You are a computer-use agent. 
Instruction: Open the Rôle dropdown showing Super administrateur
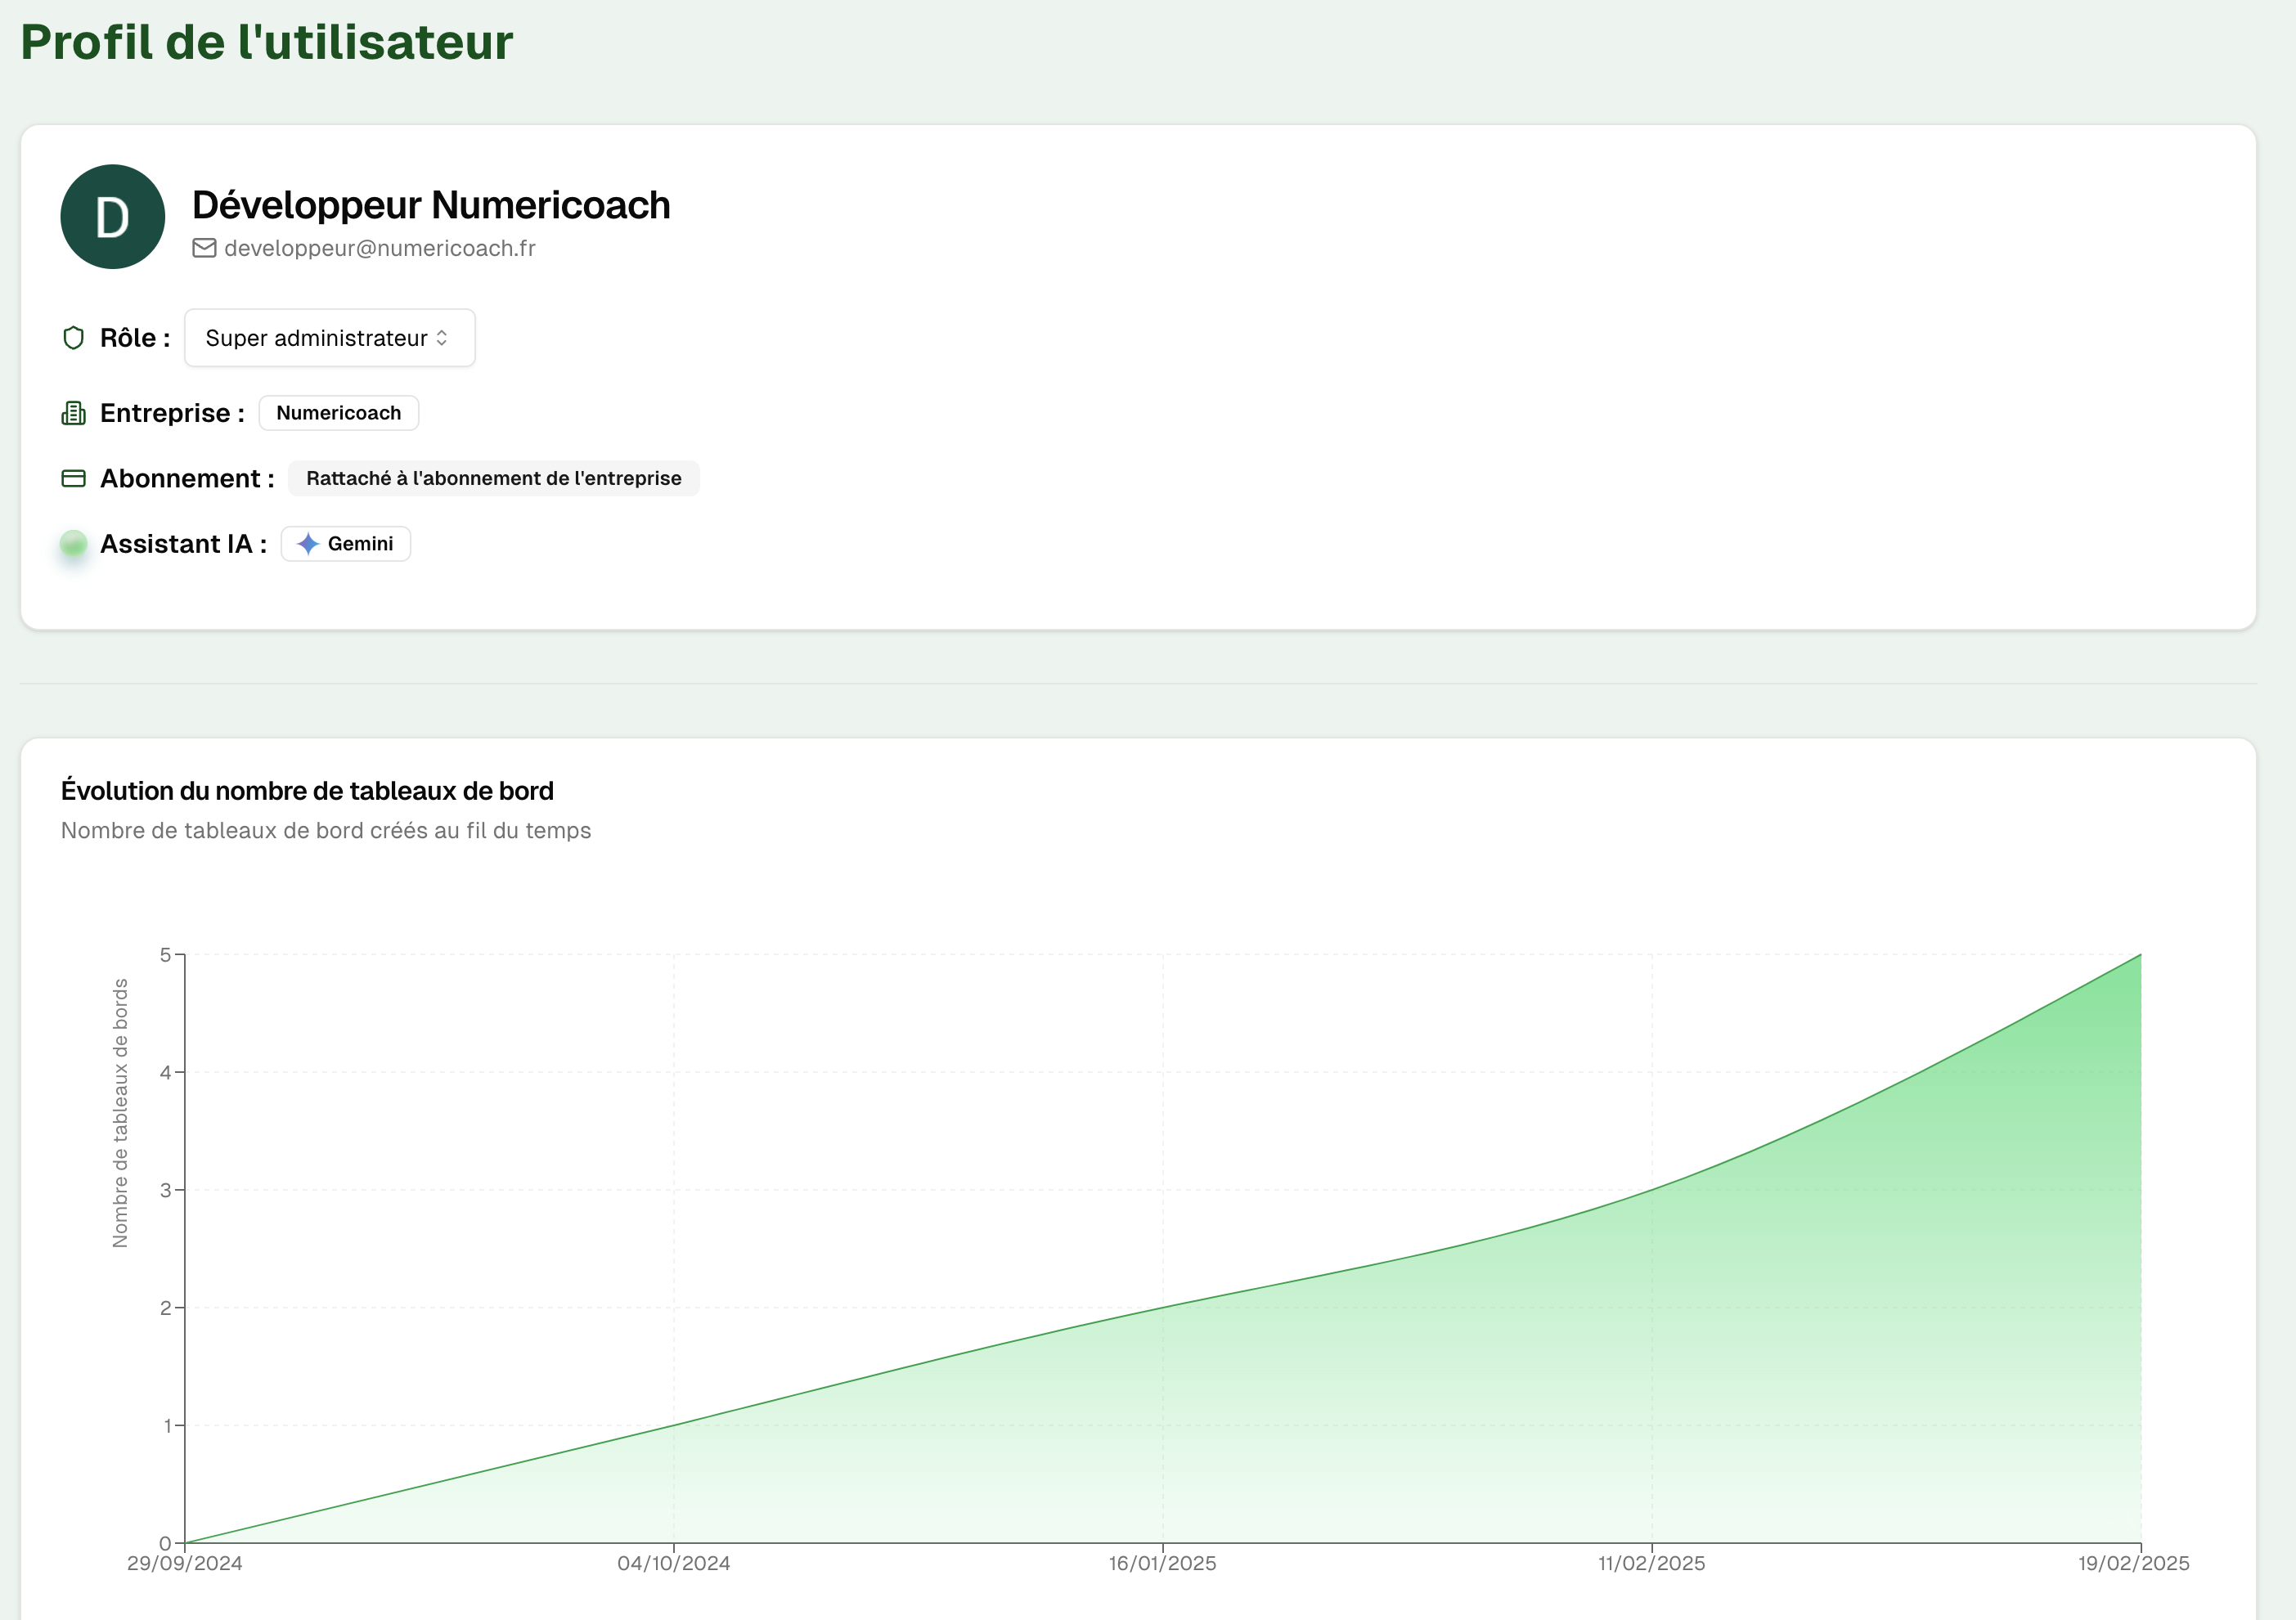click(329, 338)
